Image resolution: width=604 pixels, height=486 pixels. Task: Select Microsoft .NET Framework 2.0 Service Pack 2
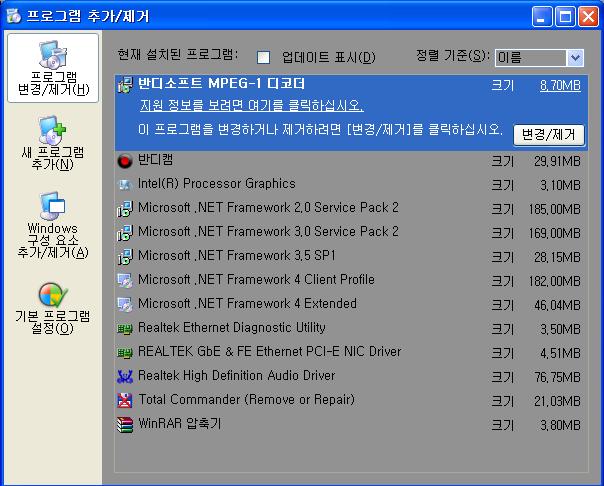[x=351, y=209]
